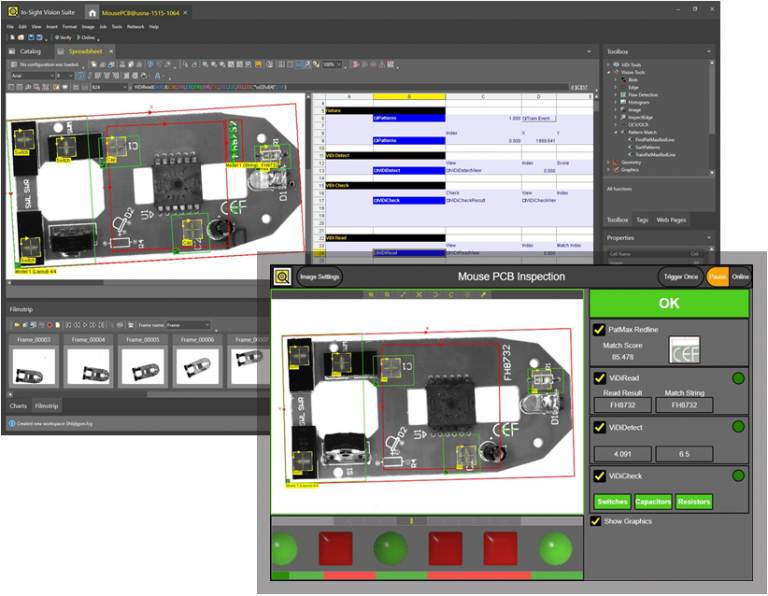Image resolution: width=768 pixels, height=596 pixels.
Task: Open the File menu
Action: point(10,26)
